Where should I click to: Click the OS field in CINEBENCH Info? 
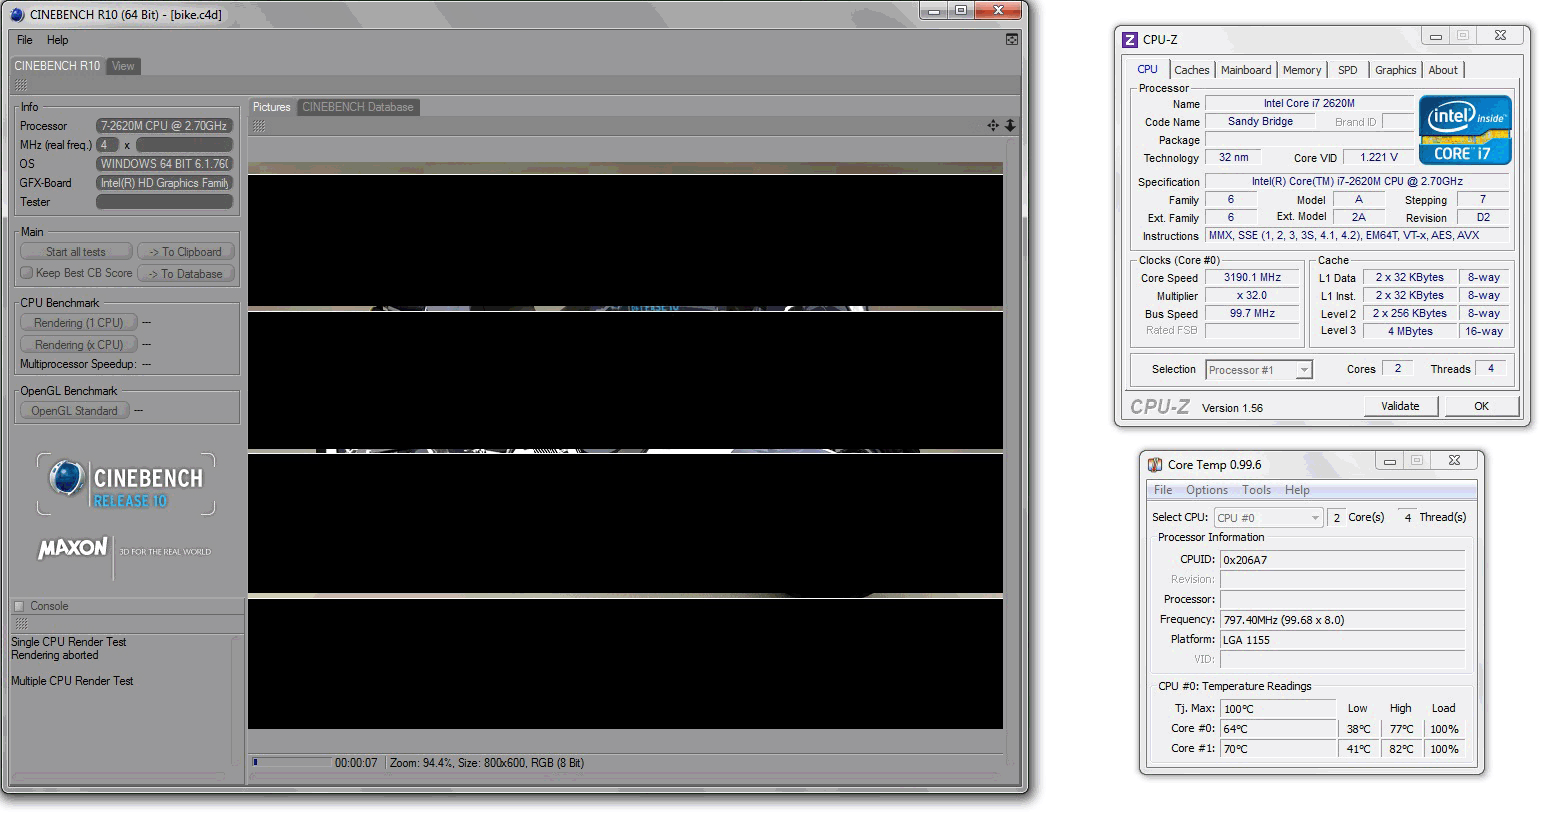164,164
